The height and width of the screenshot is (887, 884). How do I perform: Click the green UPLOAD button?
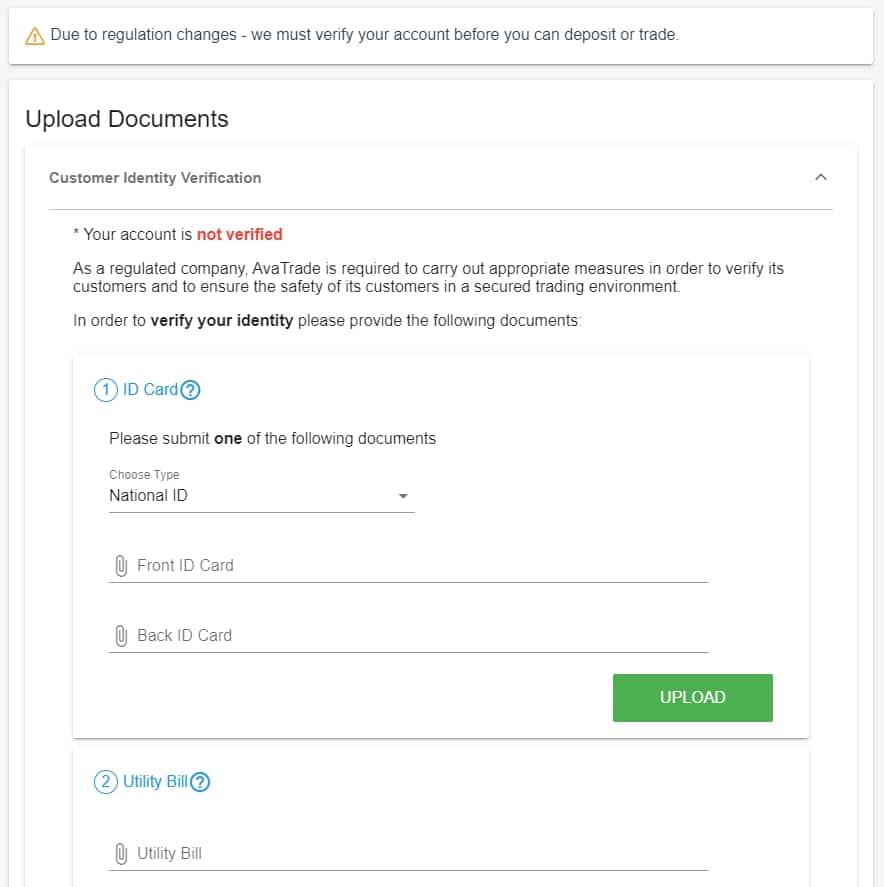pyautogui.click(x=693, y=697)
